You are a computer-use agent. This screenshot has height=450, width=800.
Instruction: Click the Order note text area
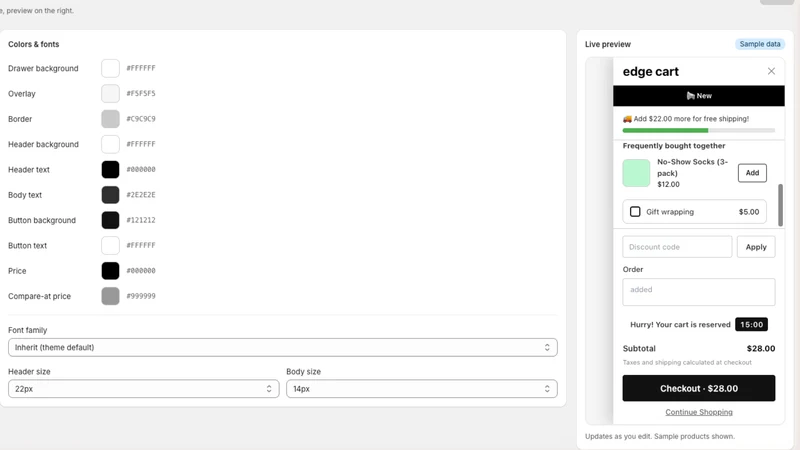click(698, 292)
